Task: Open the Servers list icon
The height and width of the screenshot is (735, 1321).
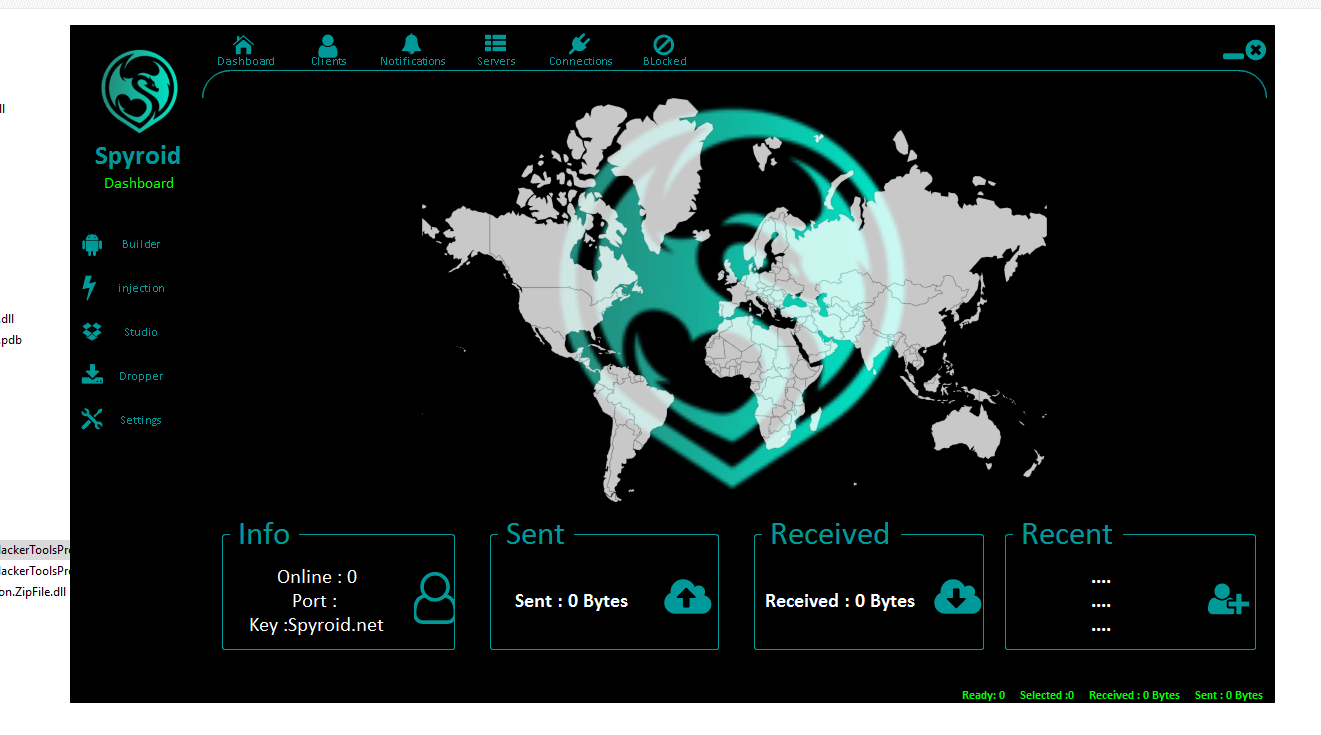Action: (495, 44)
